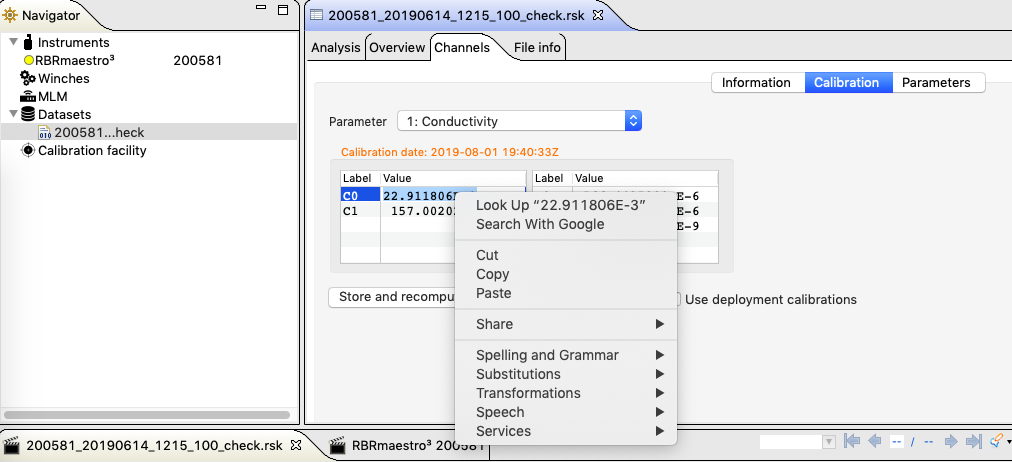Switch to the Information segment

coord(756,83)
